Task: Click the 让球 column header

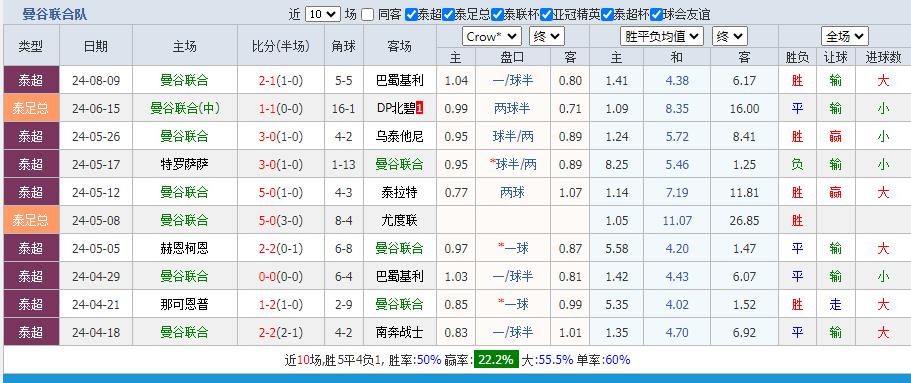Action: (835, 57)
